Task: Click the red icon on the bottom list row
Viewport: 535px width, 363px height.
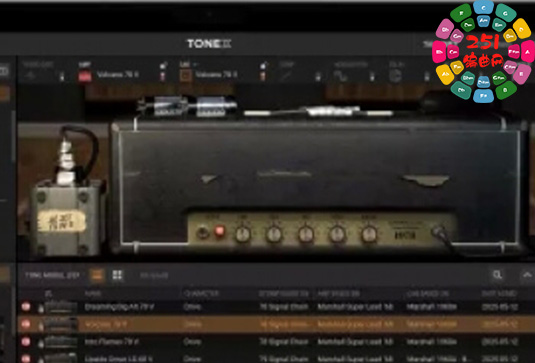Action: (26, 358)
